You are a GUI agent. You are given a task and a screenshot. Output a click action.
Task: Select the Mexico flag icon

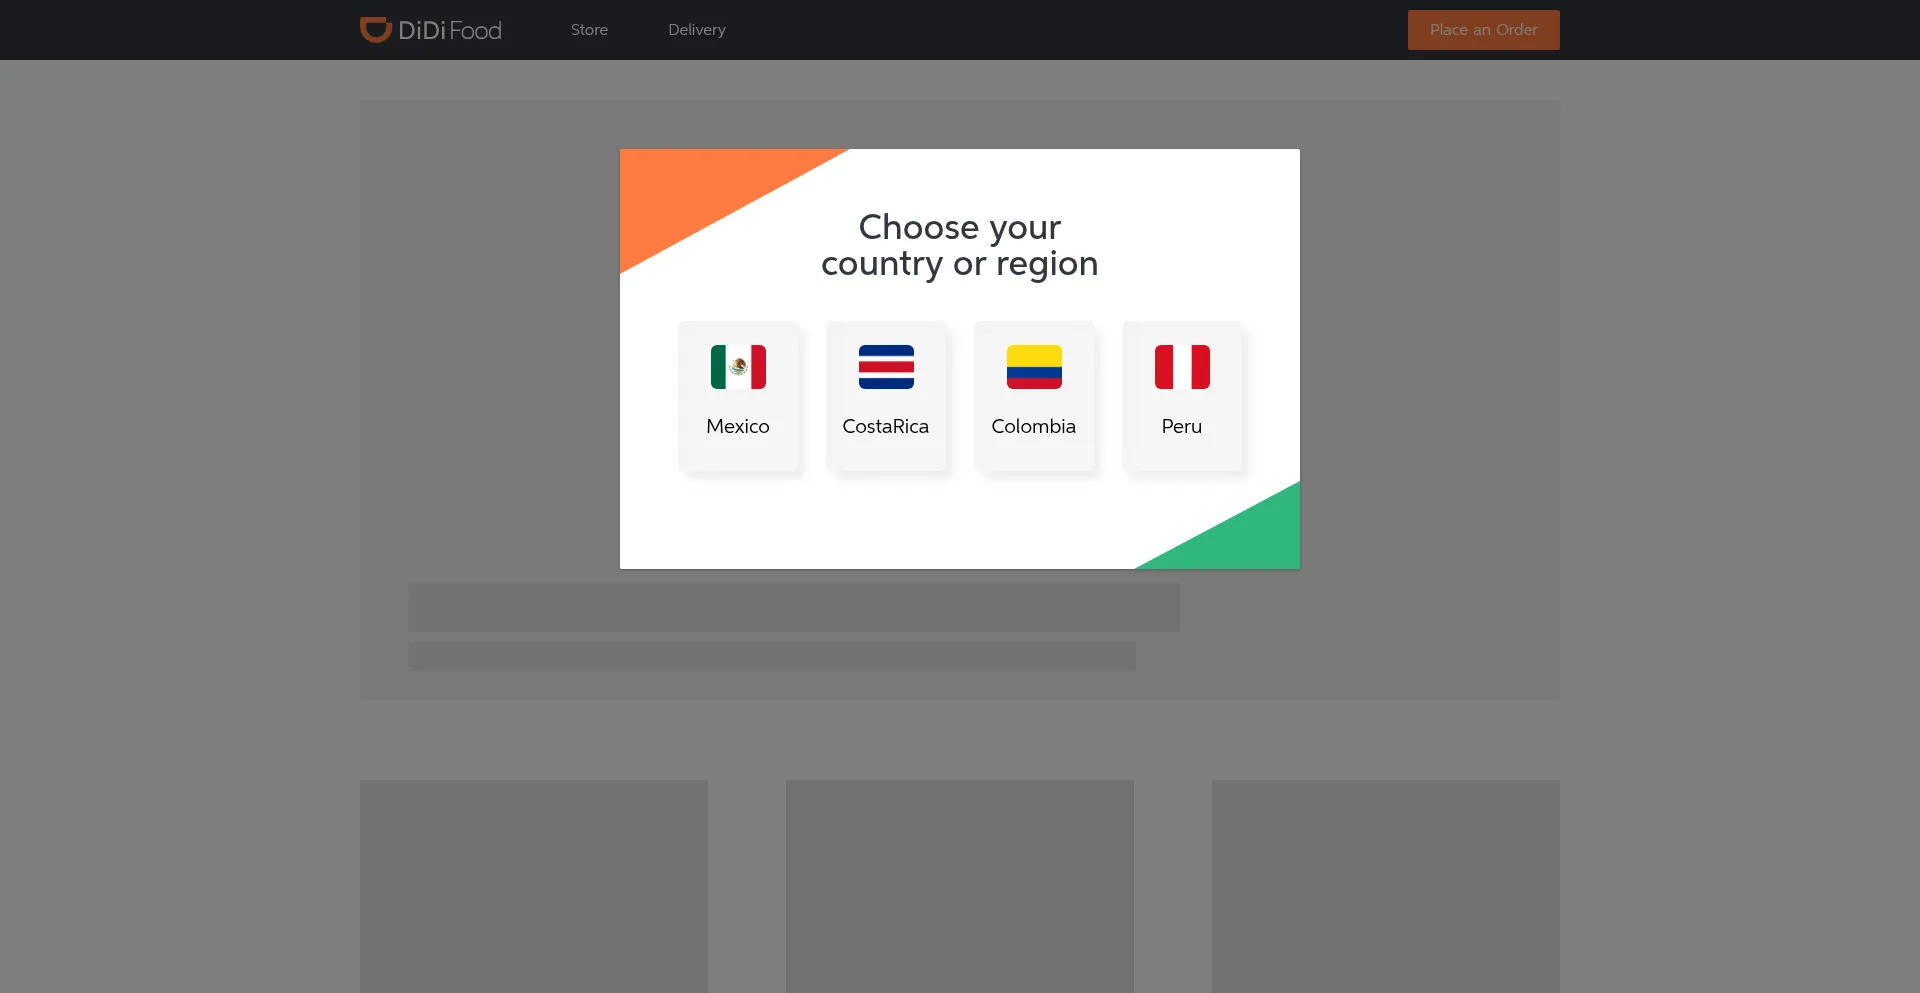coord(738,367)
